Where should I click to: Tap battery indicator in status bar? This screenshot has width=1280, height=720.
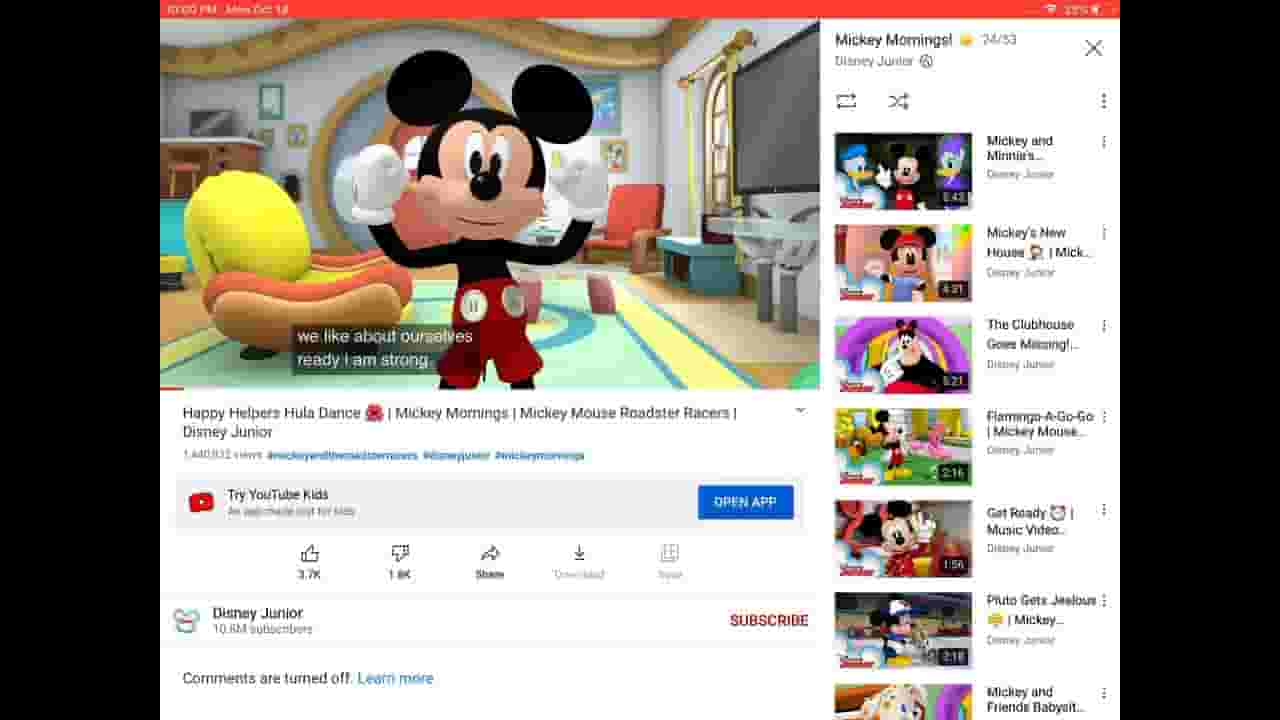pyautogui.click(x=1096, y=9)
